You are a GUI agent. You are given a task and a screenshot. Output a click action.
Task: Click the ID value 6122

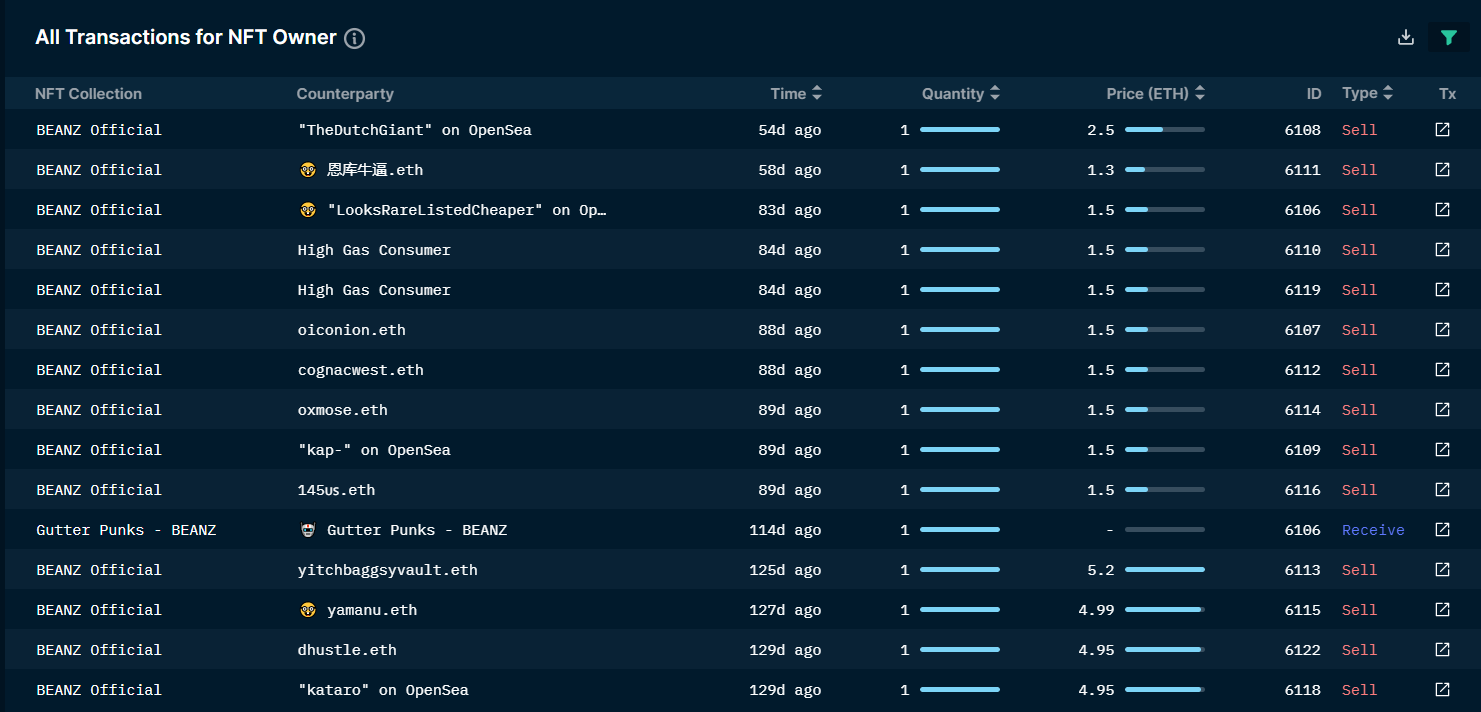[1303, 650]
